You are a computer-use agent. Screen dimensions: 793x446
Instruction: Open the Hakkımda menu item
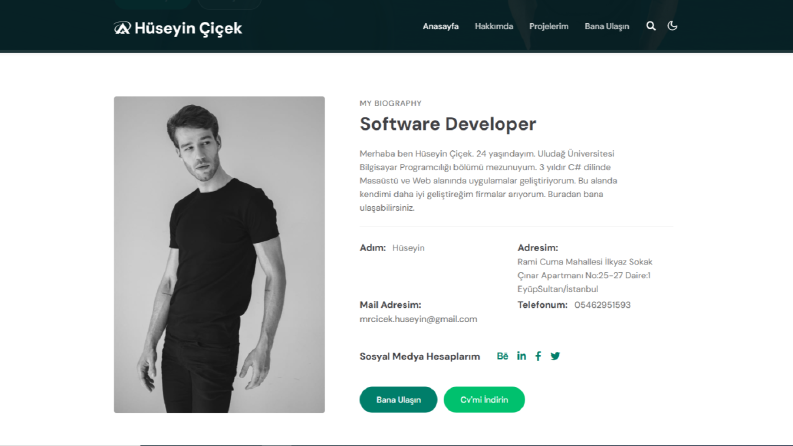point(494,26)
